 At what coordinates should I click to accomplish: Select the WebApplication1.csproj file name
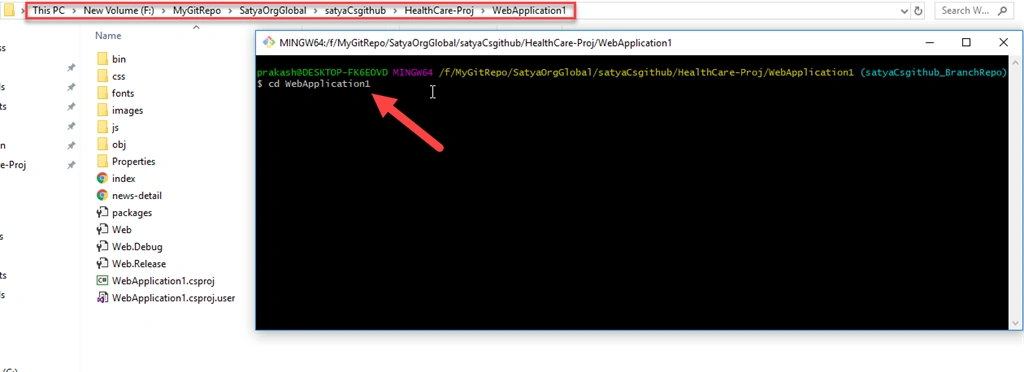pyautogui.click(x=163, y=281)
